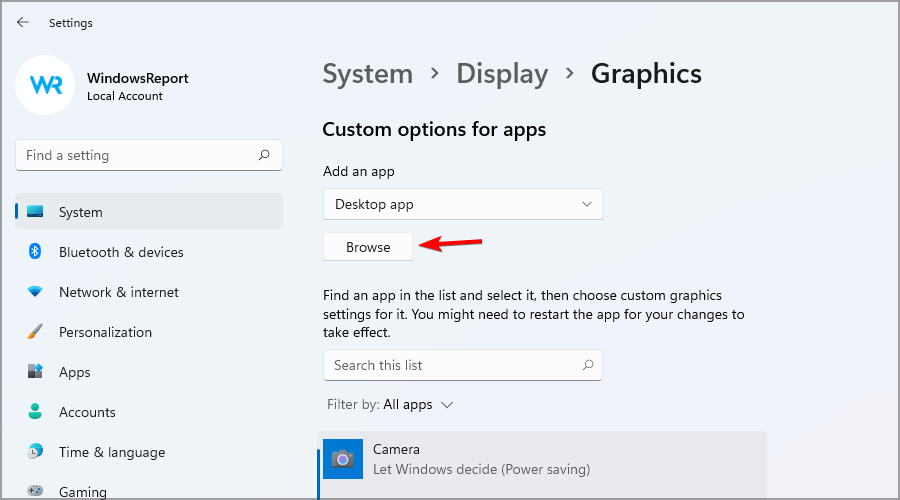Open the Apps sidebar icon
The image size is (900, 500).
[x=35, y=371]
